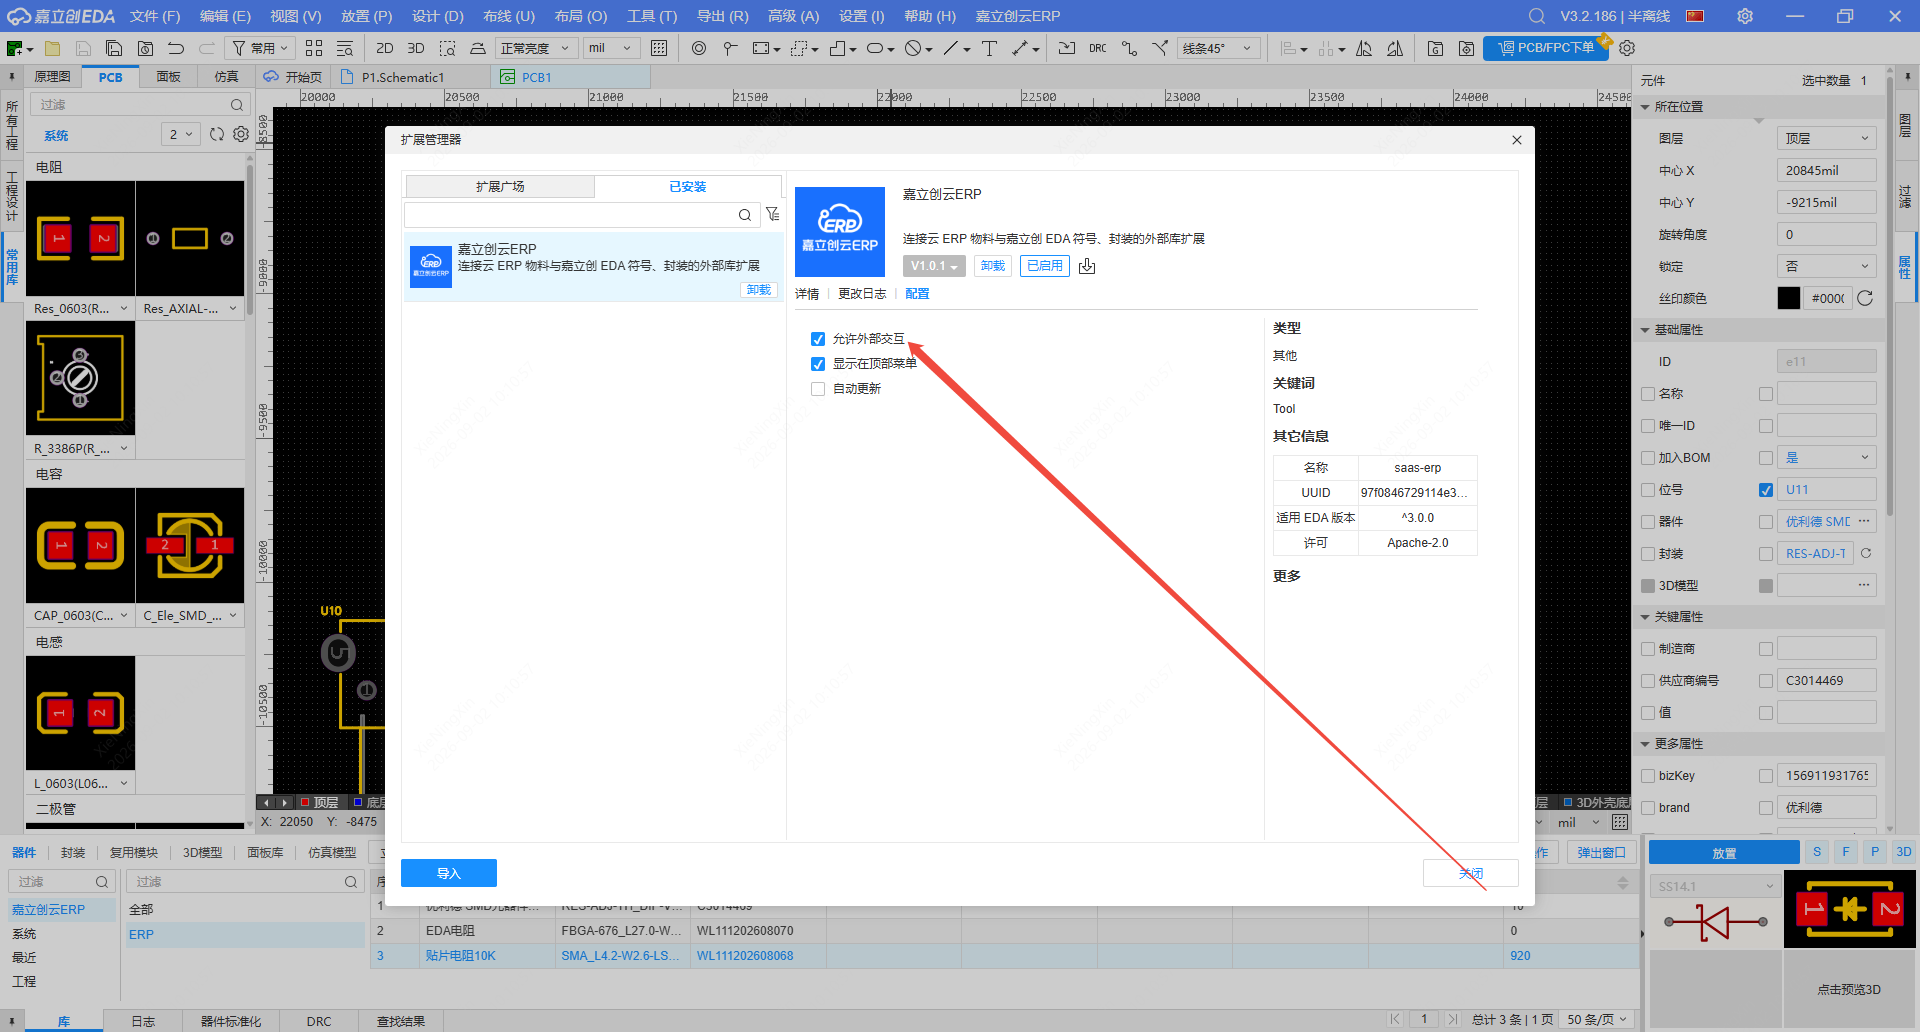Open the 锁定 dropdown showing 否
The height and width of the screenshot is (1032, 1920).
[1826, 266]
